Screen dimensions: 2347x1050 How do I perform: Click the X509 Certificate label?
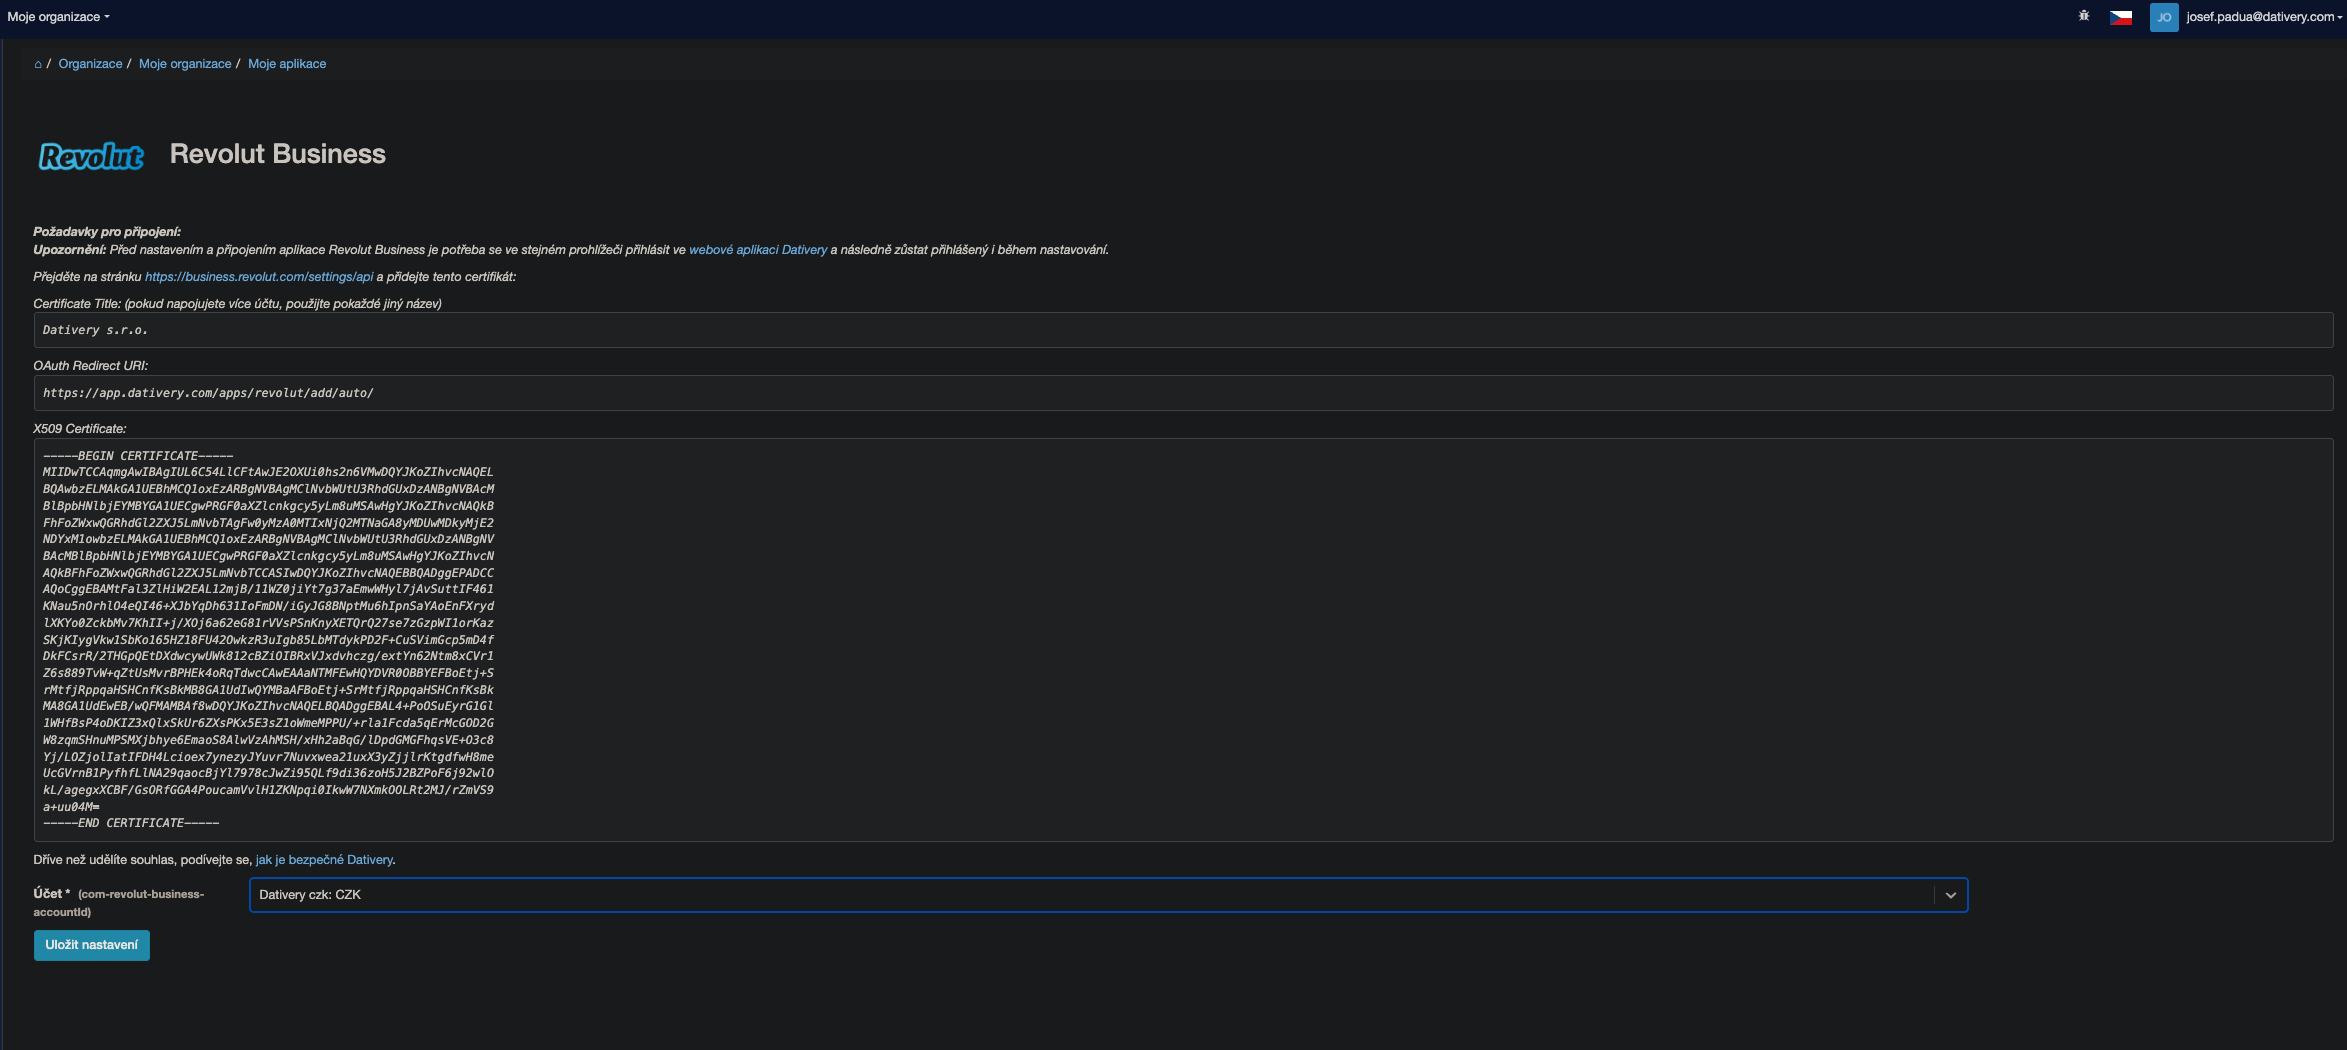click(x=80, y=429)
